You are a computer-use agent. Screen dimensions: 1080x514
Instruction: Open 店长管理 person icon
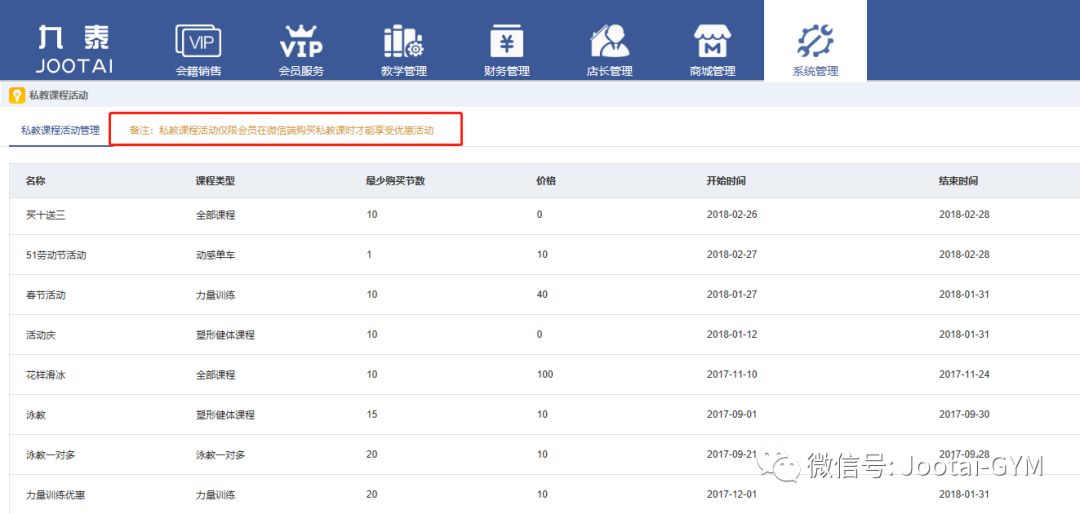[610, 41]
